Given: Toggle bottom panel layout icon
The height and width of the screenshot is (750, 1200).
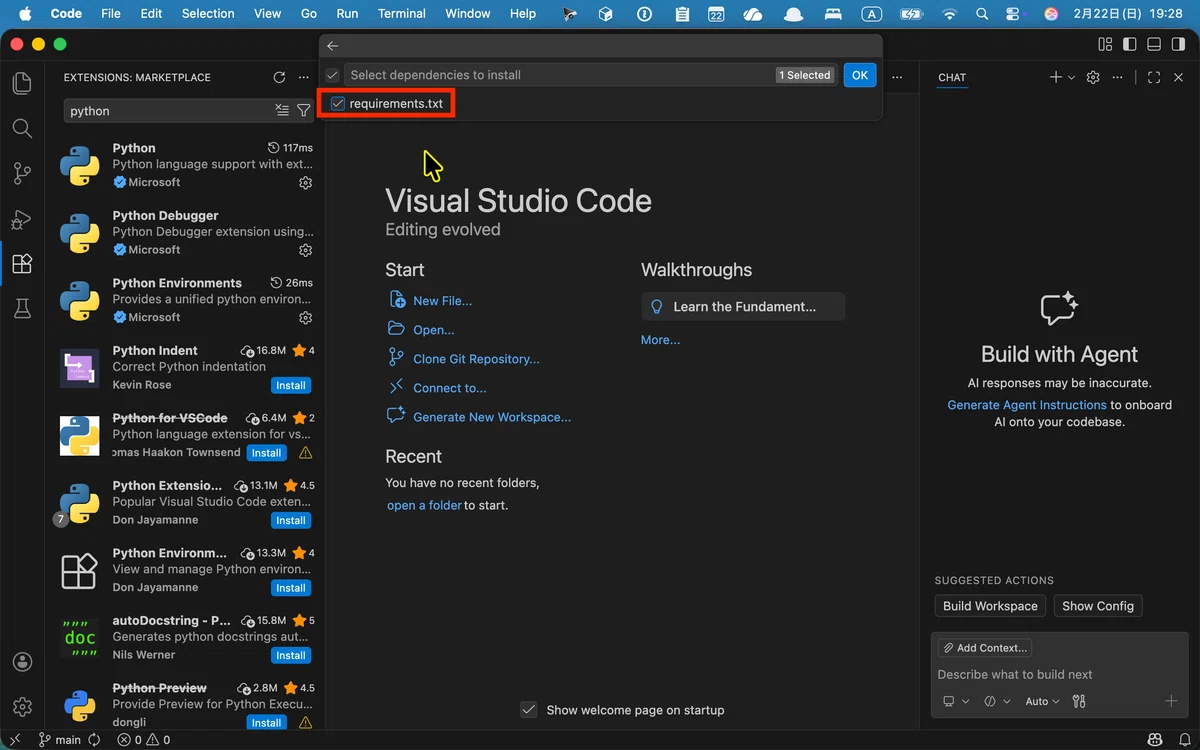Looking at the screenshot, I should click(1154, 44).
